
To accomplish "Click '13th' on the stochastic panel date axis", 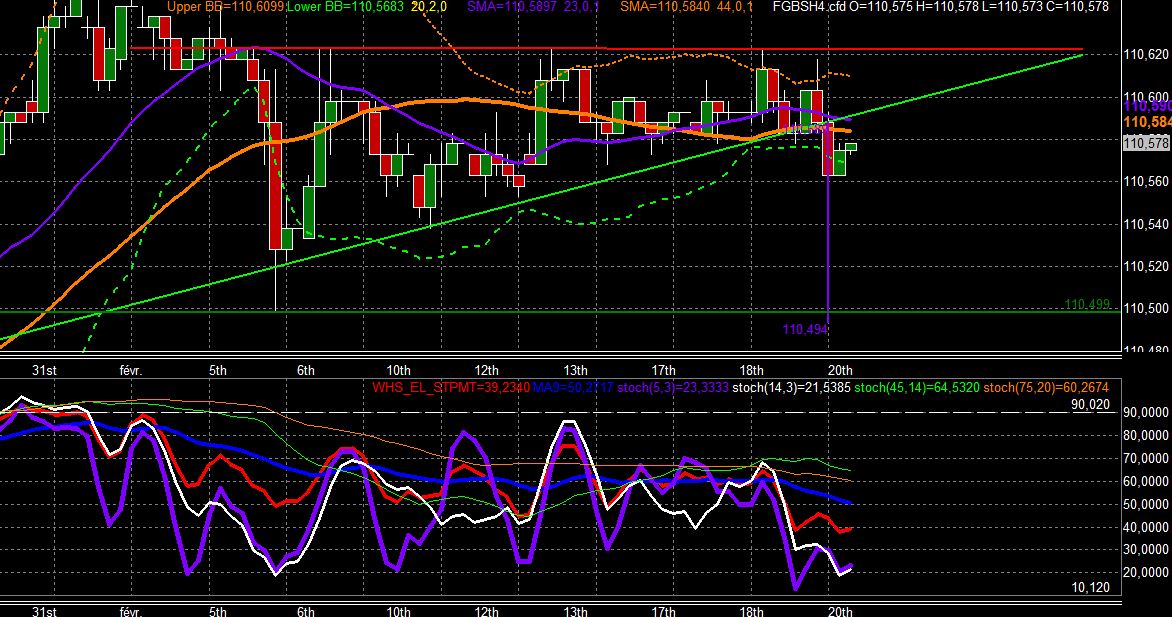I will click(575, 612).
